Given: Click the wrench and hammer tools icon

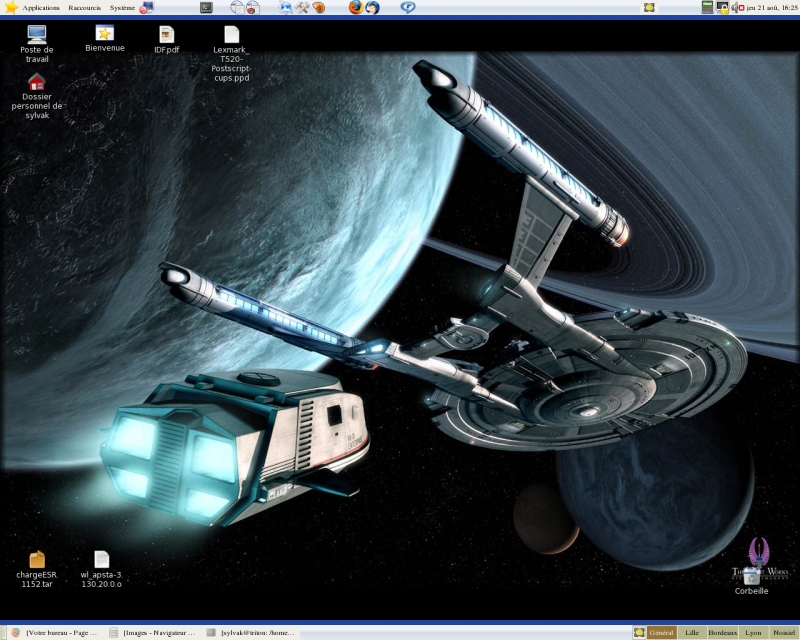Looking at the screenshot, I should coord(302,7).
